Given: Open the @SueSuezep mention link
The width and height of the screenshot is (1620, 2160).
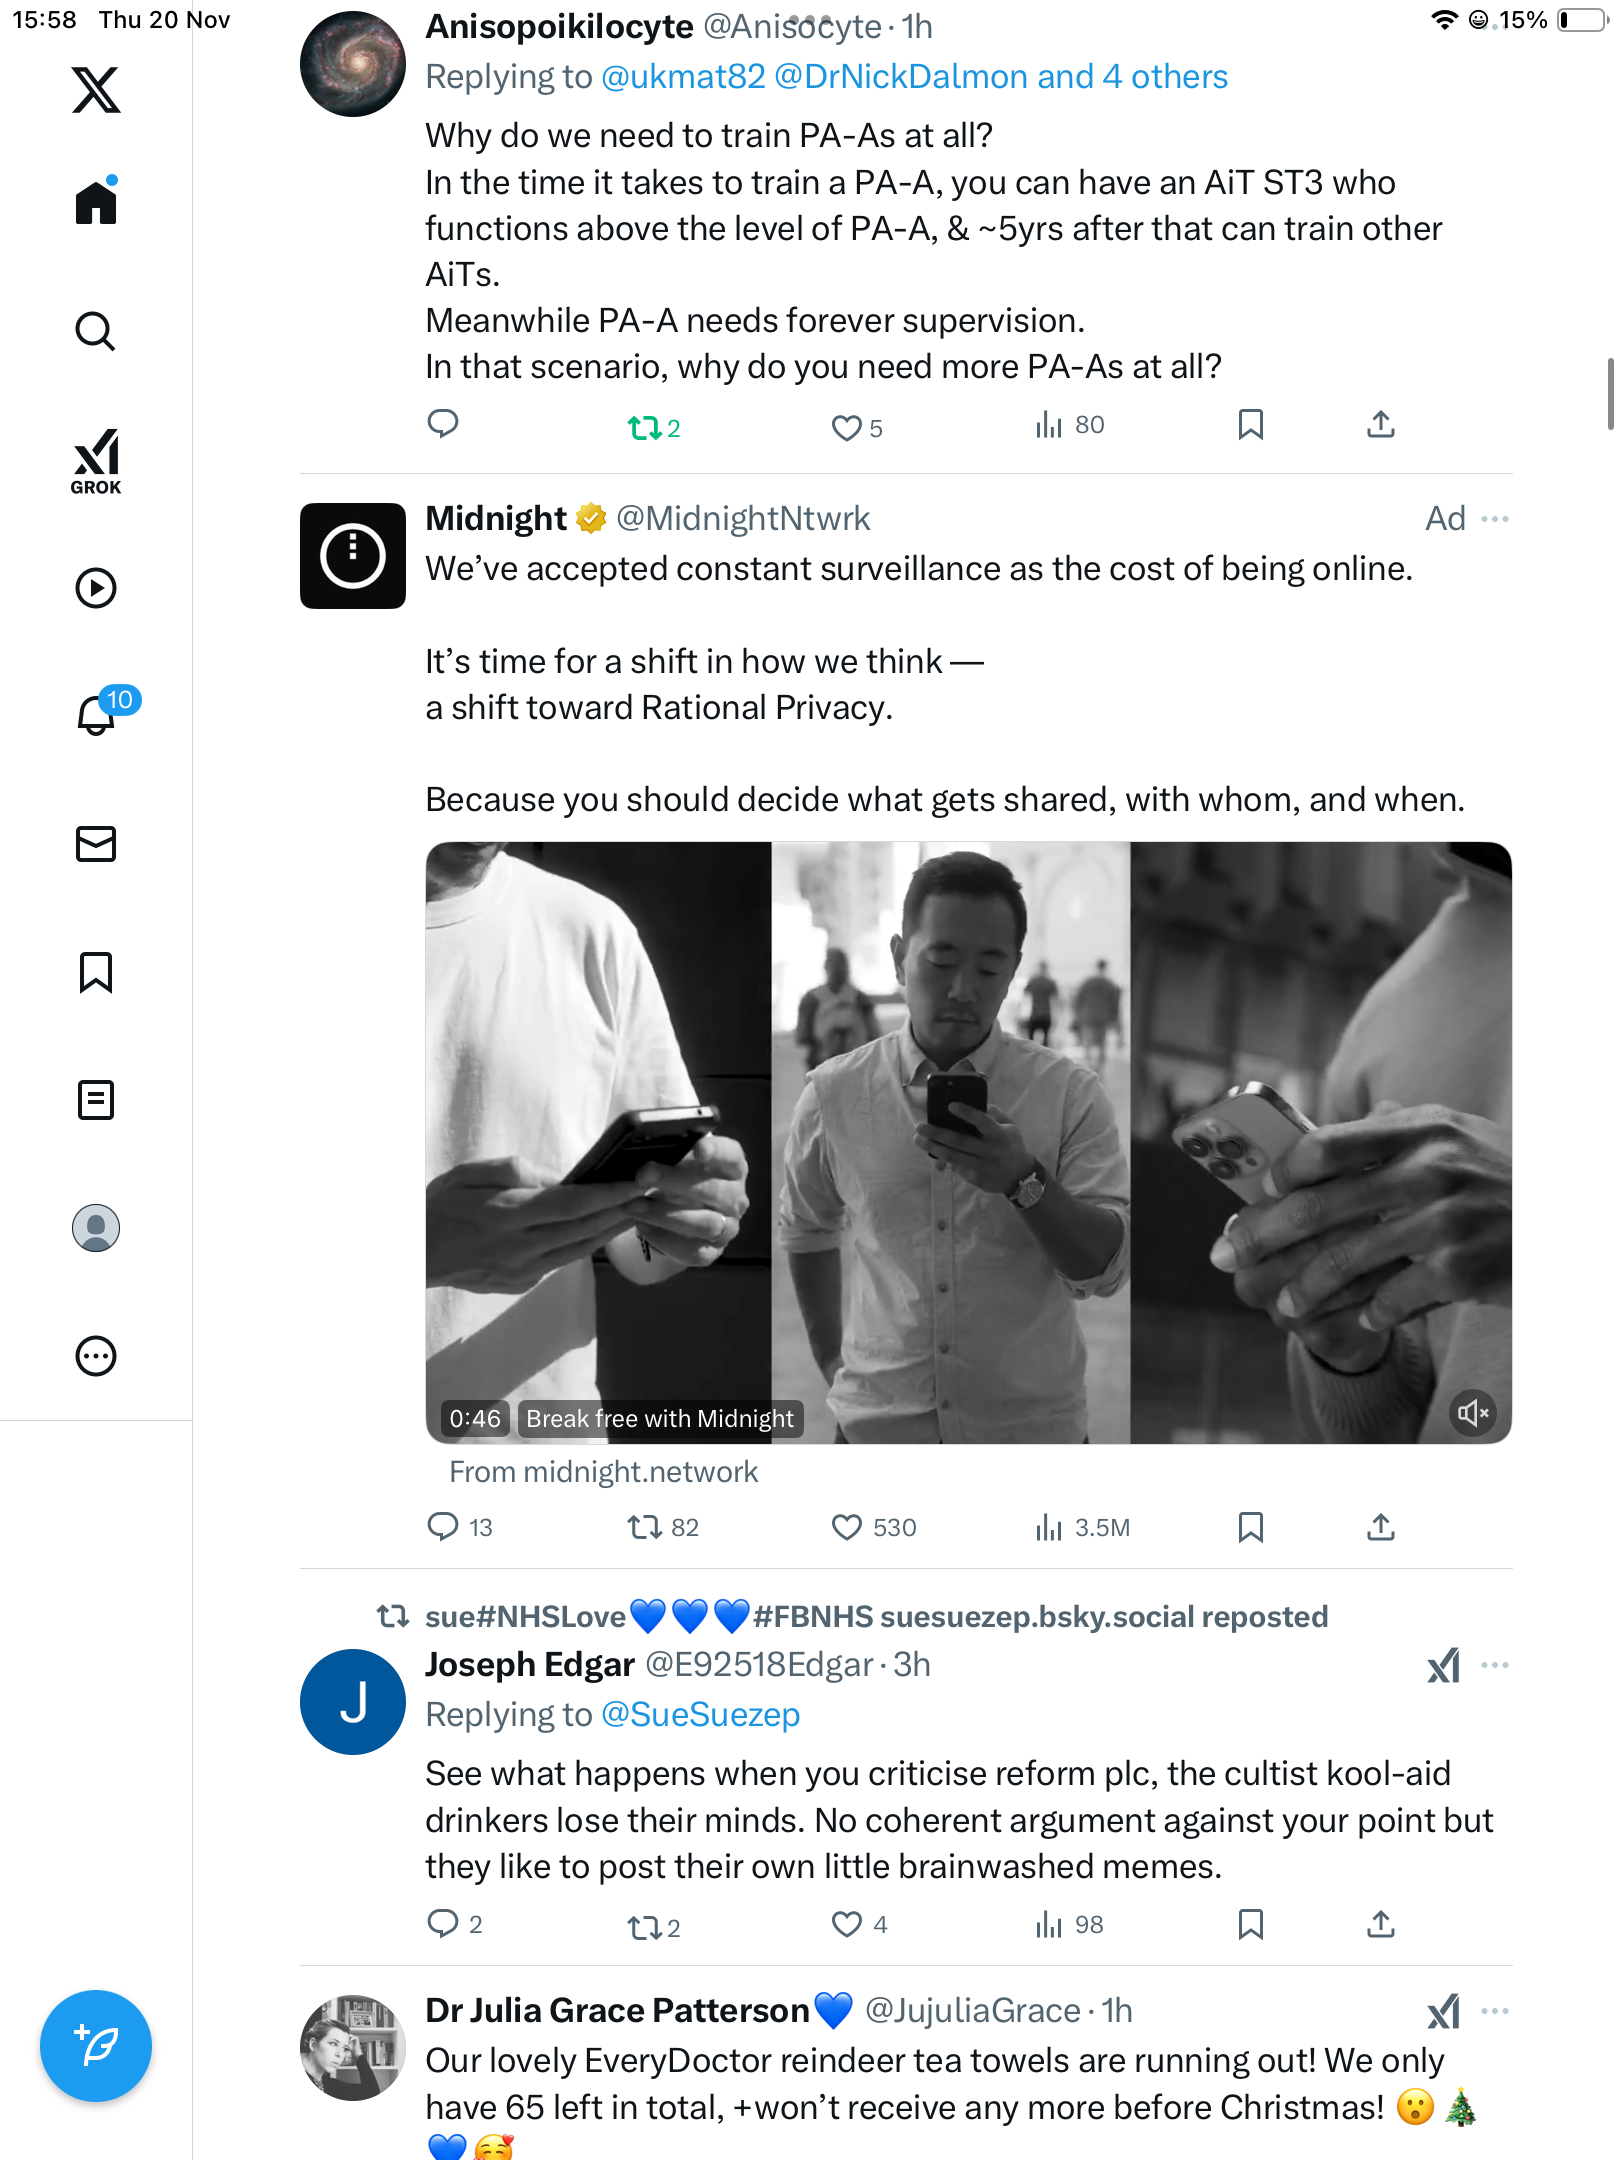Looking at the screenshot, I should (700, 1715).
